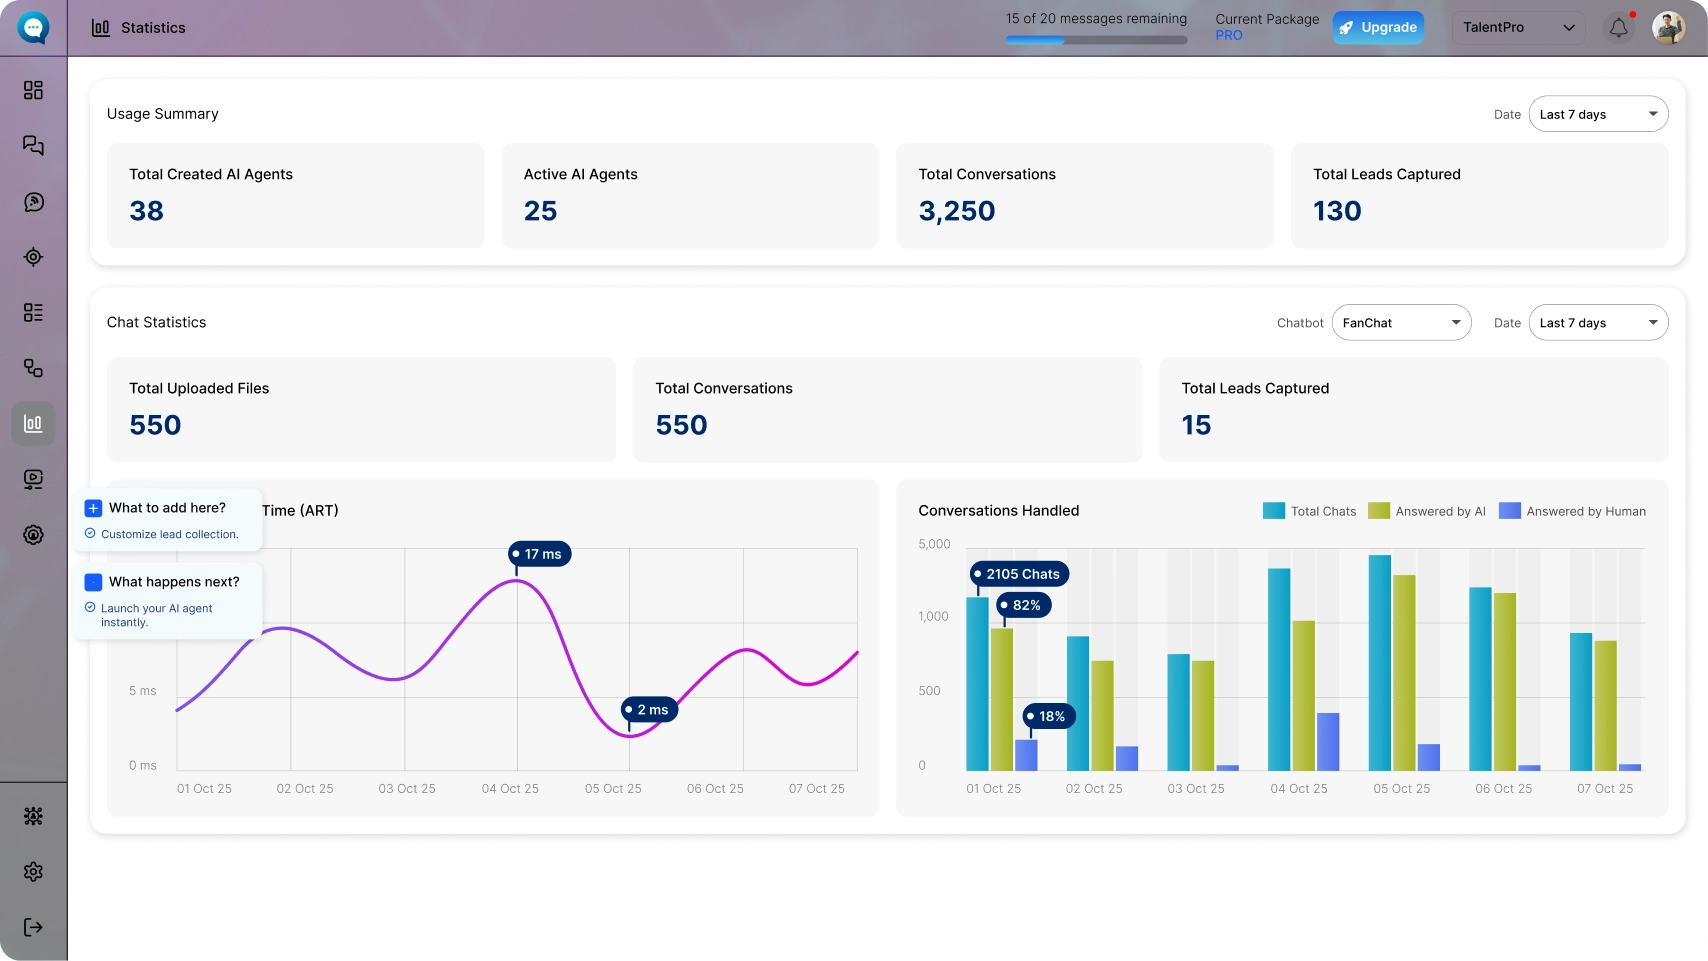1708x961 pixels.
Task: Open the notifications bell
Action: (x=1619, y=28)
